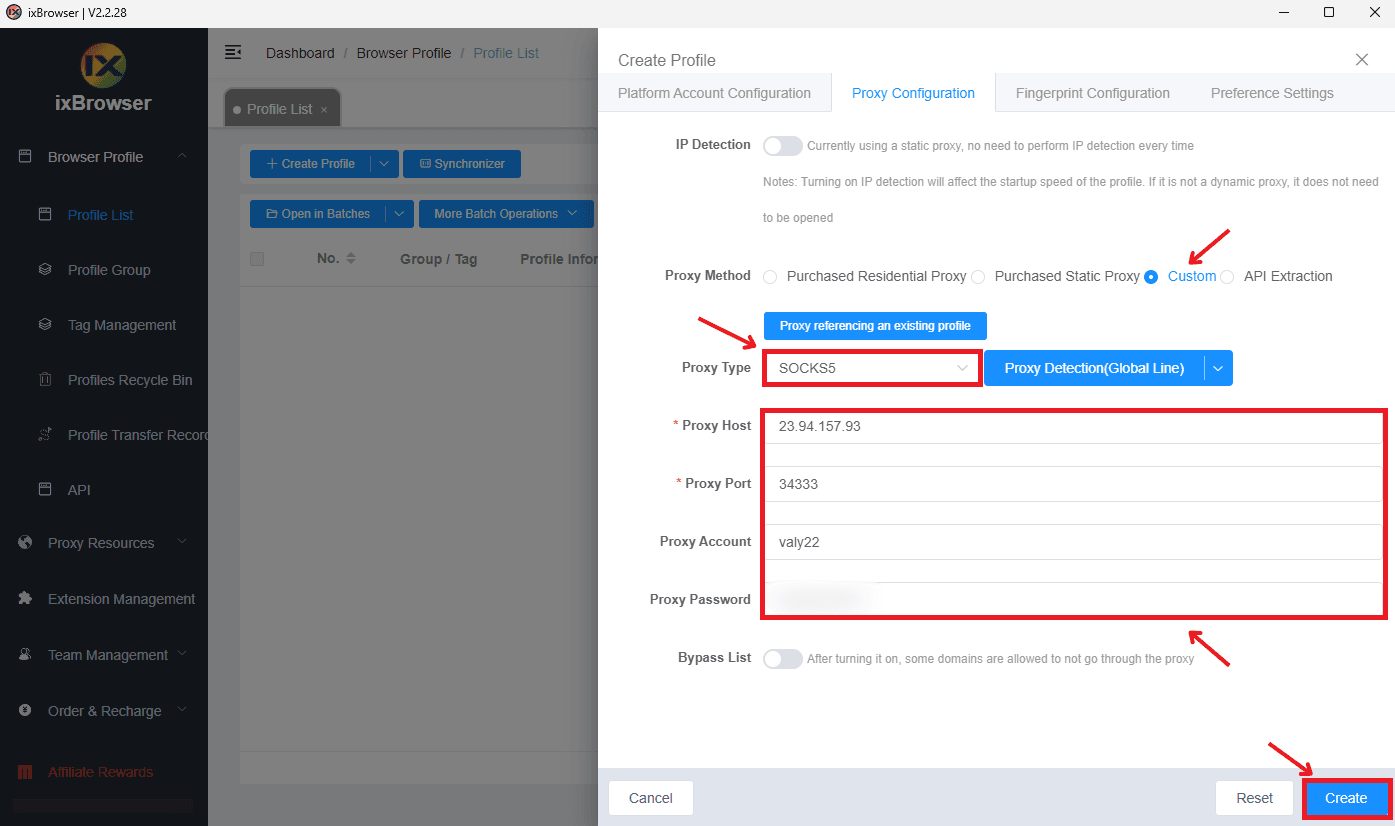Enable the IP Detection toggle
The width and height of the screenshot is (1395, 826).
pos(783,145)
